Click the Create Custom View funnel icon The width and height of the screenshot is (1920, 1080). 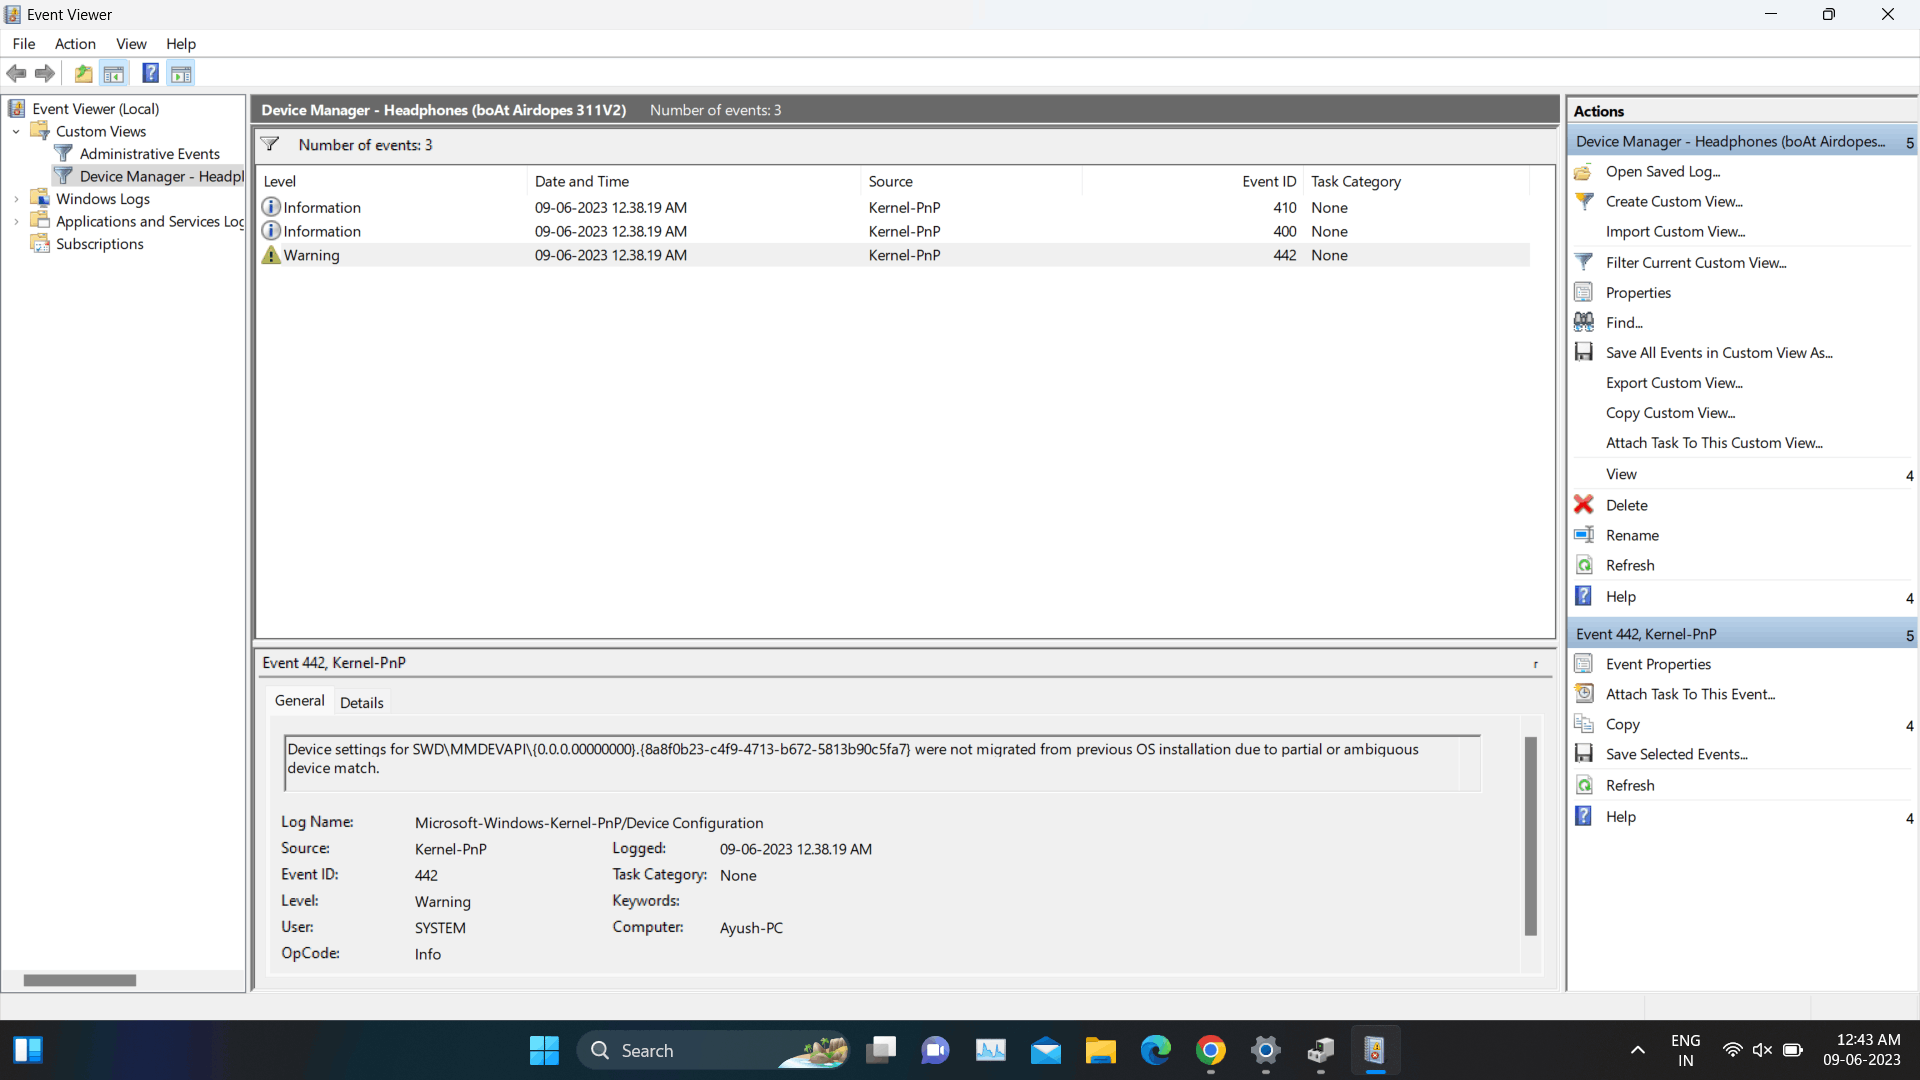pos(1584,201)
